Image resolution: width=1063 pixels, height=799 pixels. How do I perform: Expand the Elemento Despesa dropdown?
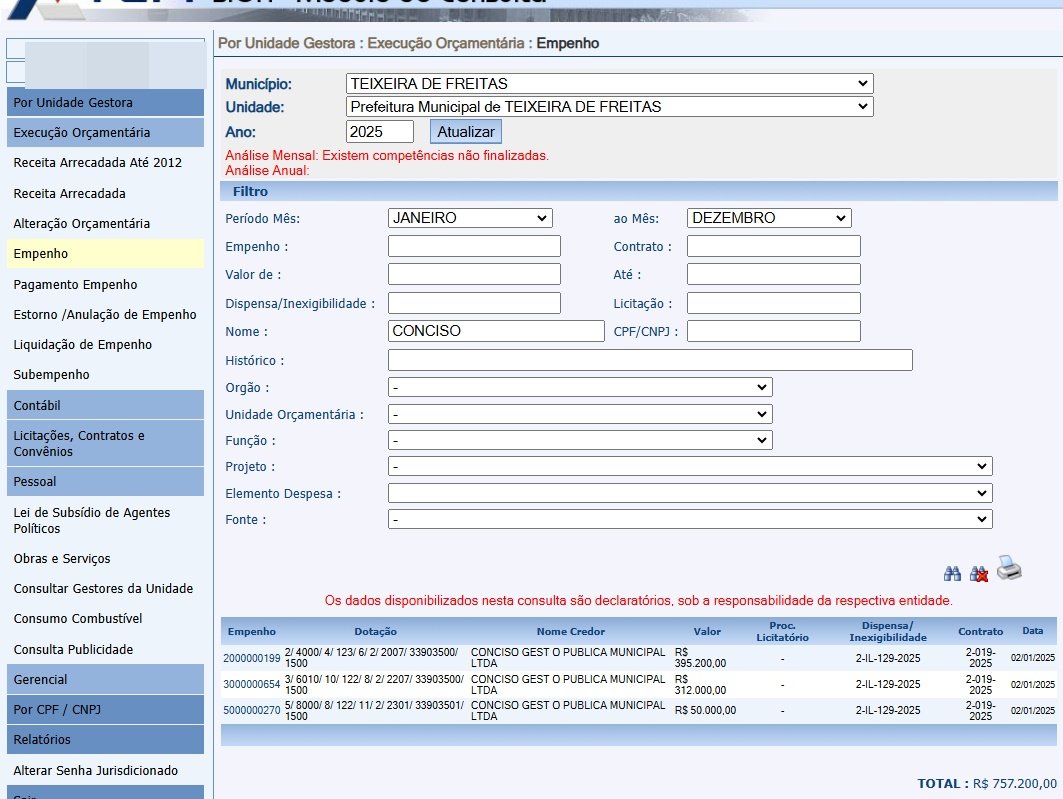point(689,493)
